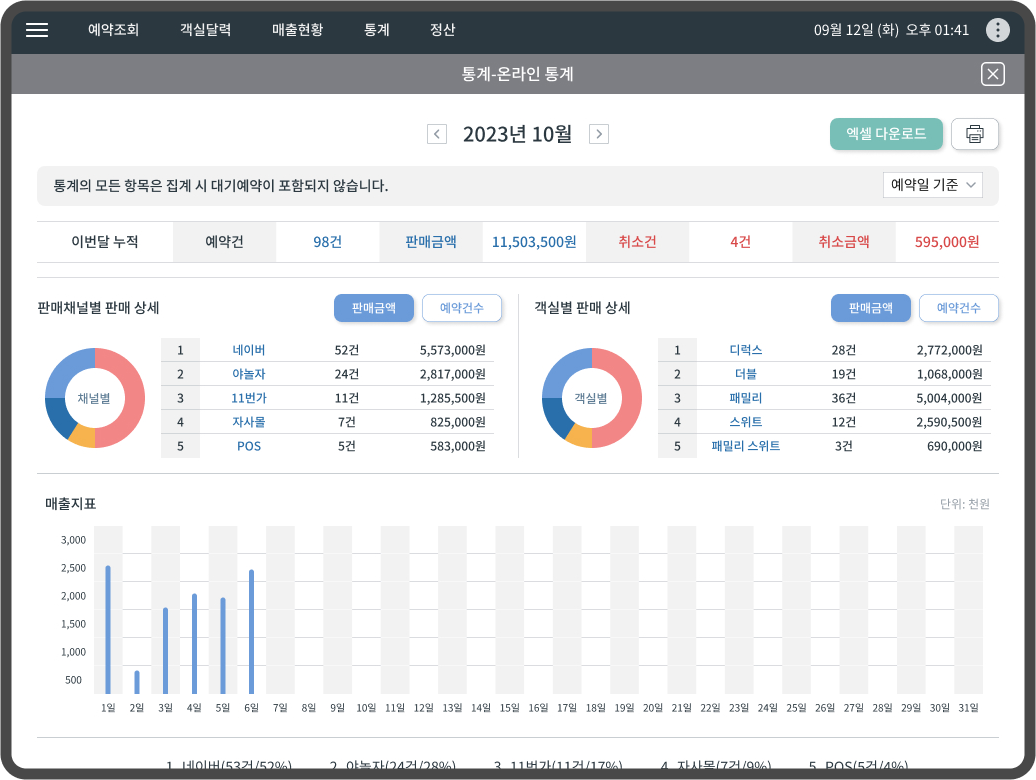Open the 객실달력 menu
The image size is (1036, 780).
click(x=205, y=30)
